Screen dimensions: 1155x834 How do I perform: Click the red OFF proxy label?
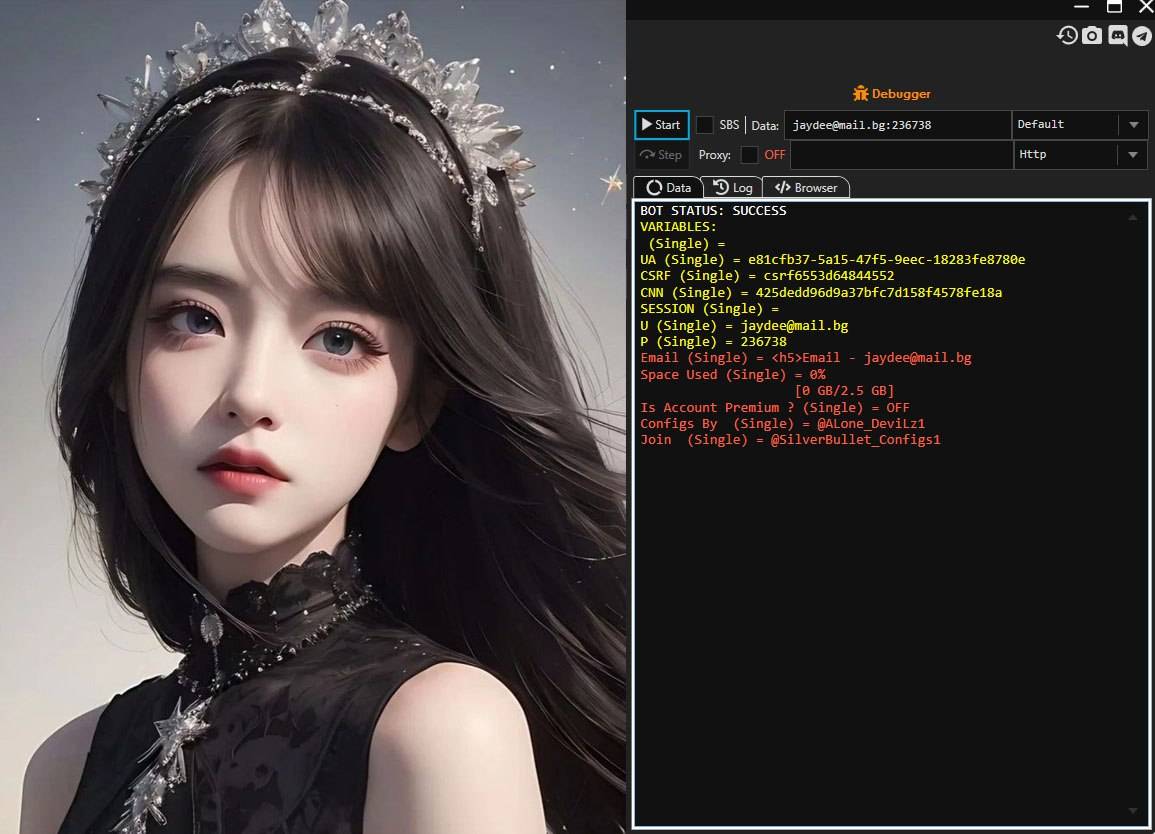coord(775,155)
